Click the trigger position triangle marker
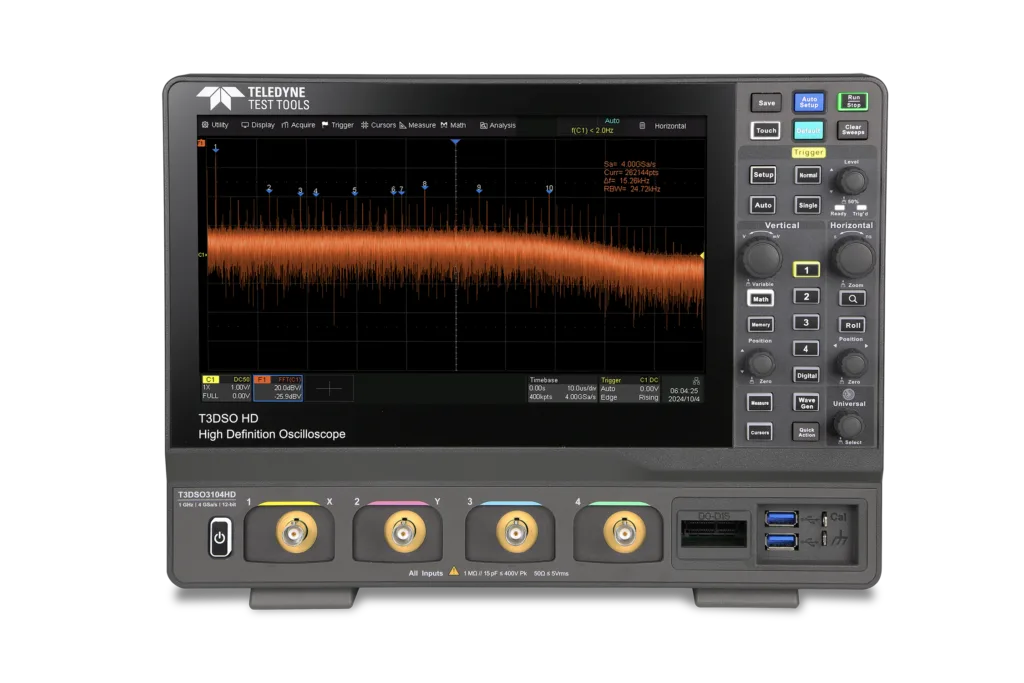 (455, 144)
